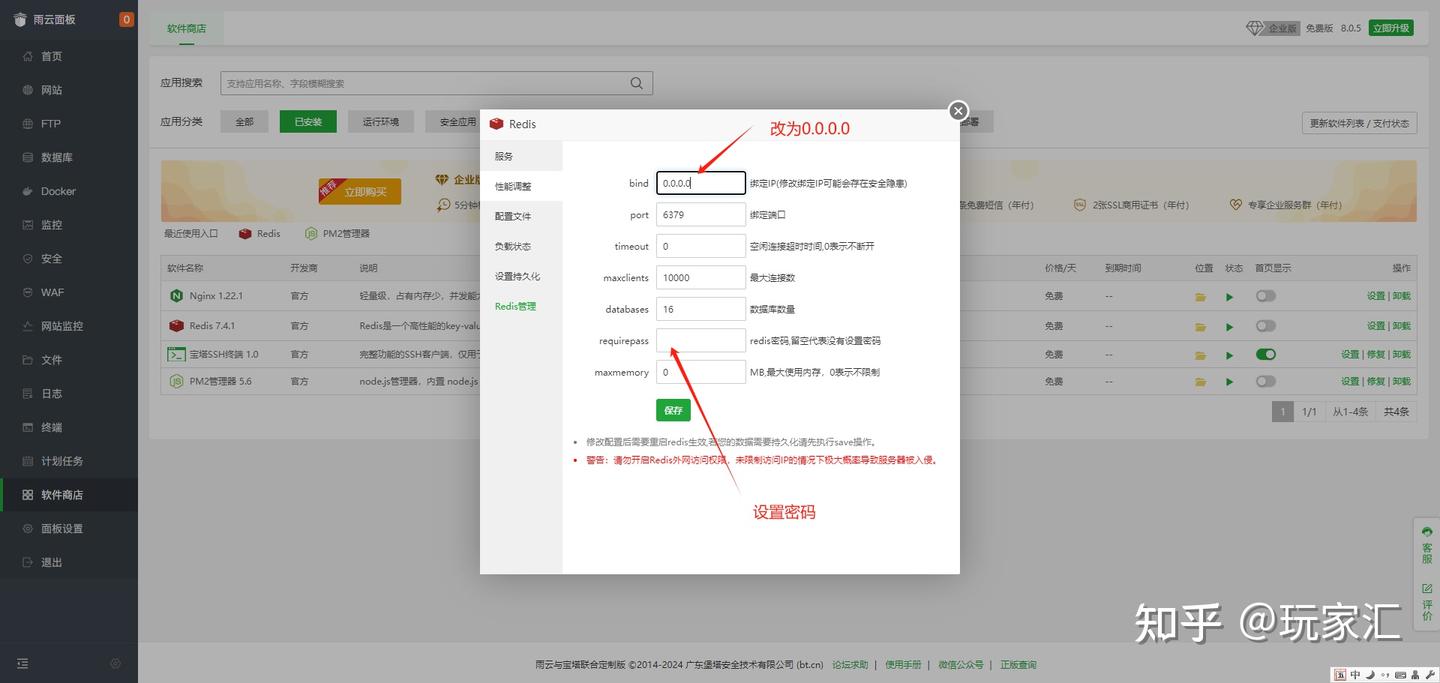Filter apps by 全部 category
The image size is (1440, 683).
tap(244, 122)
